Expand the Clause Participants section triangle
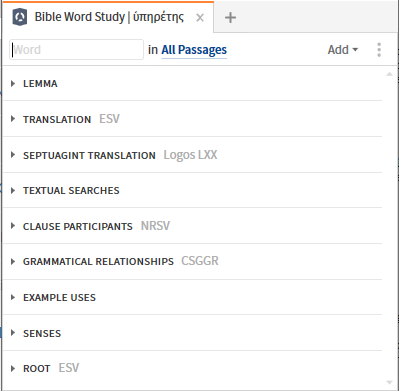Image resolution: width=399 pixels, height=391 pixels. click(13, 226)
